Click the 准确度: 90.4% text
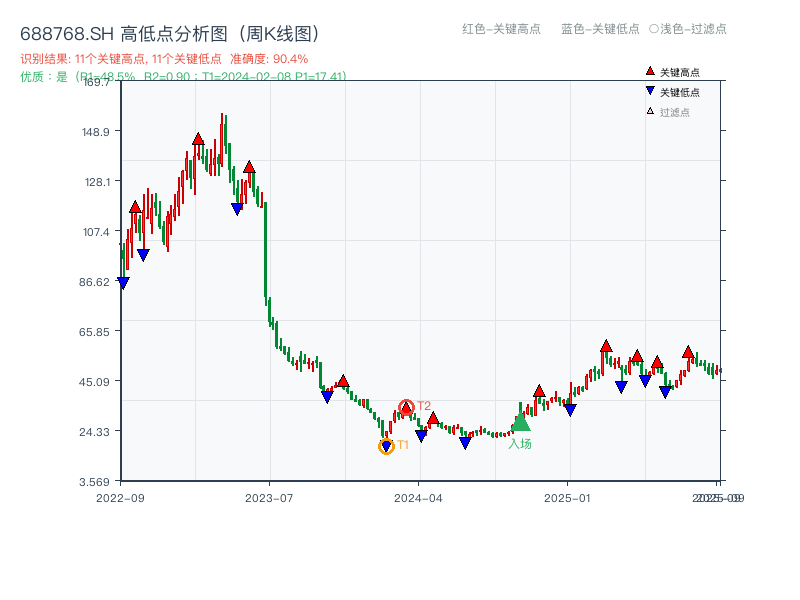This screenshot has height=600, width=800. pos(269,59)
